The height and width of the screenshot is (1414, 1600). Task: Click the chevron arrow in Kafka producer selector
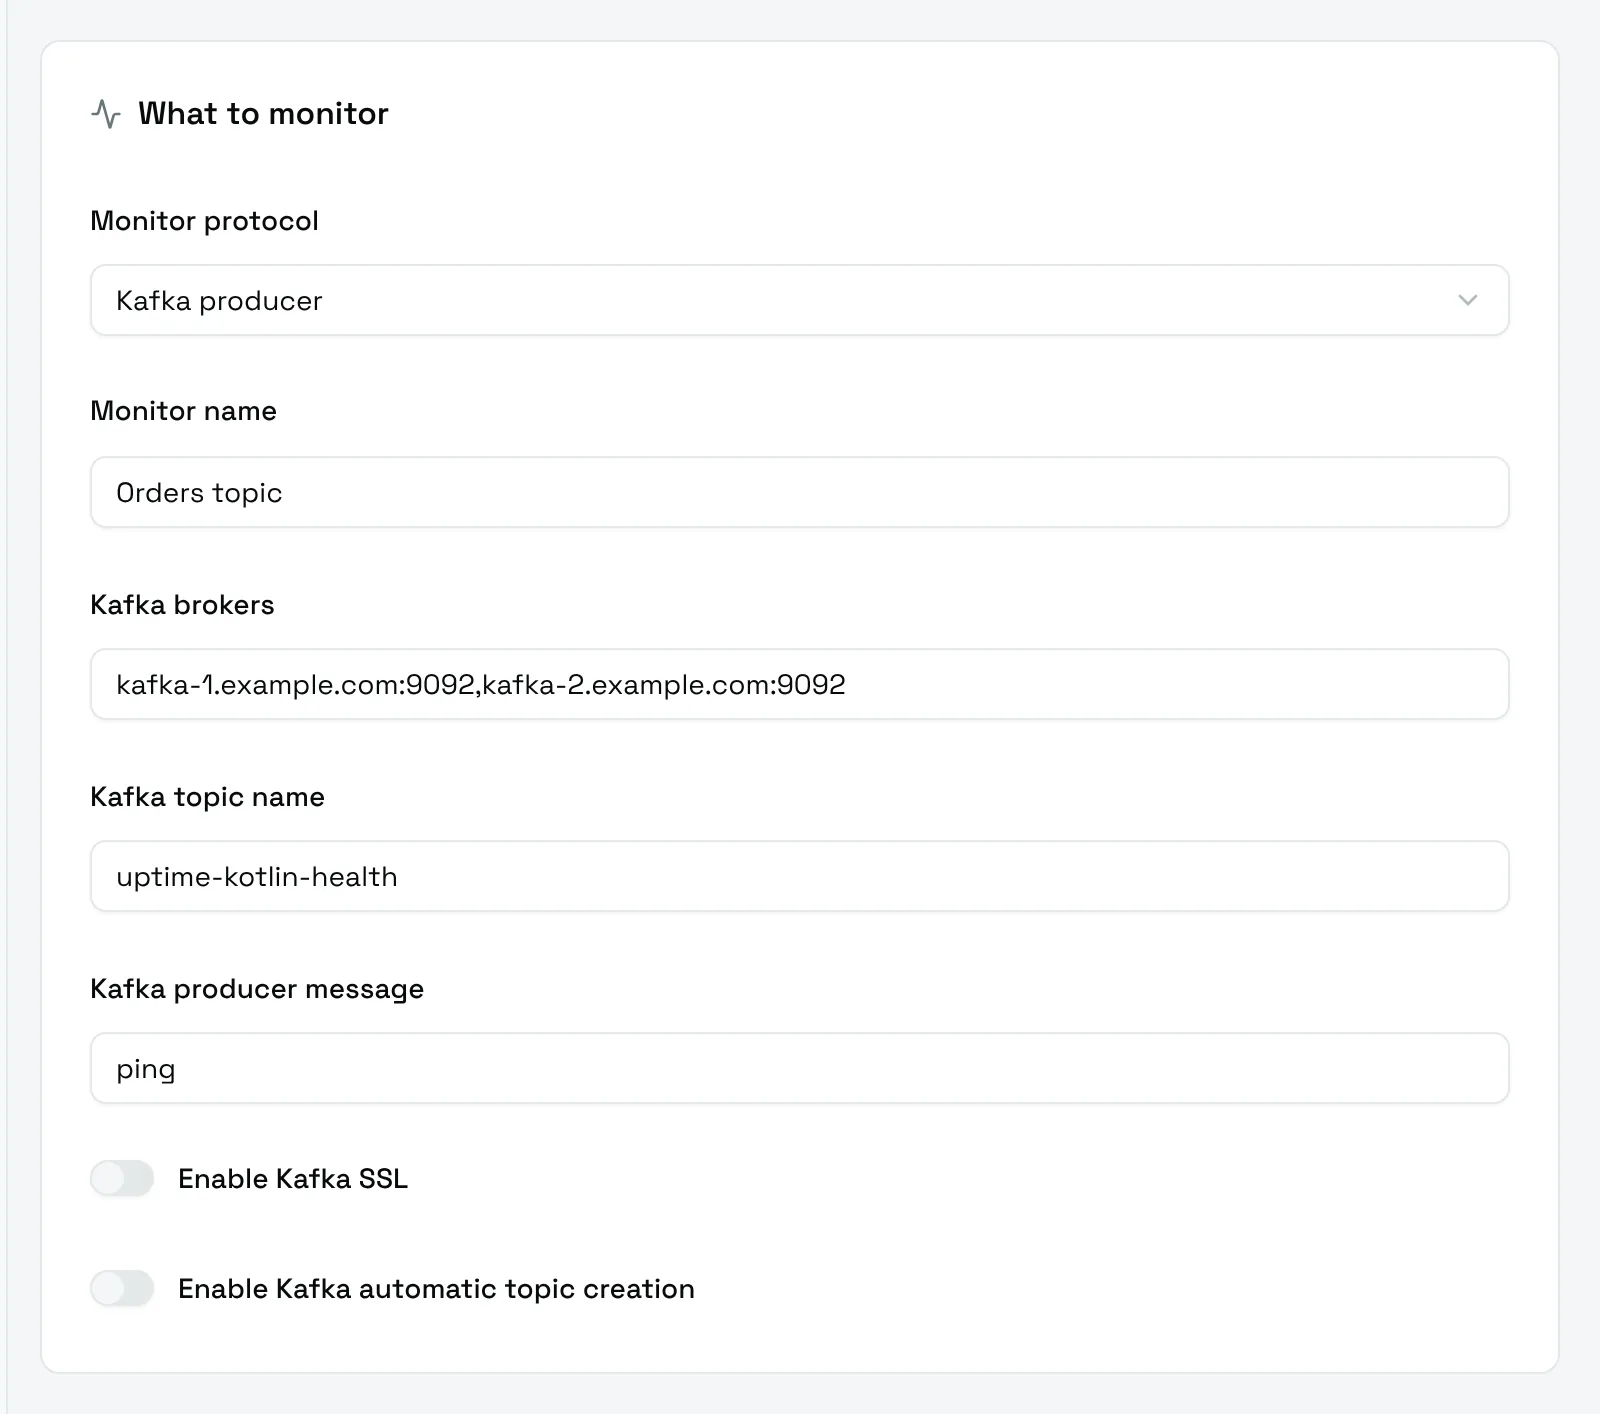pyautogui.click(x=1467, y=300)
